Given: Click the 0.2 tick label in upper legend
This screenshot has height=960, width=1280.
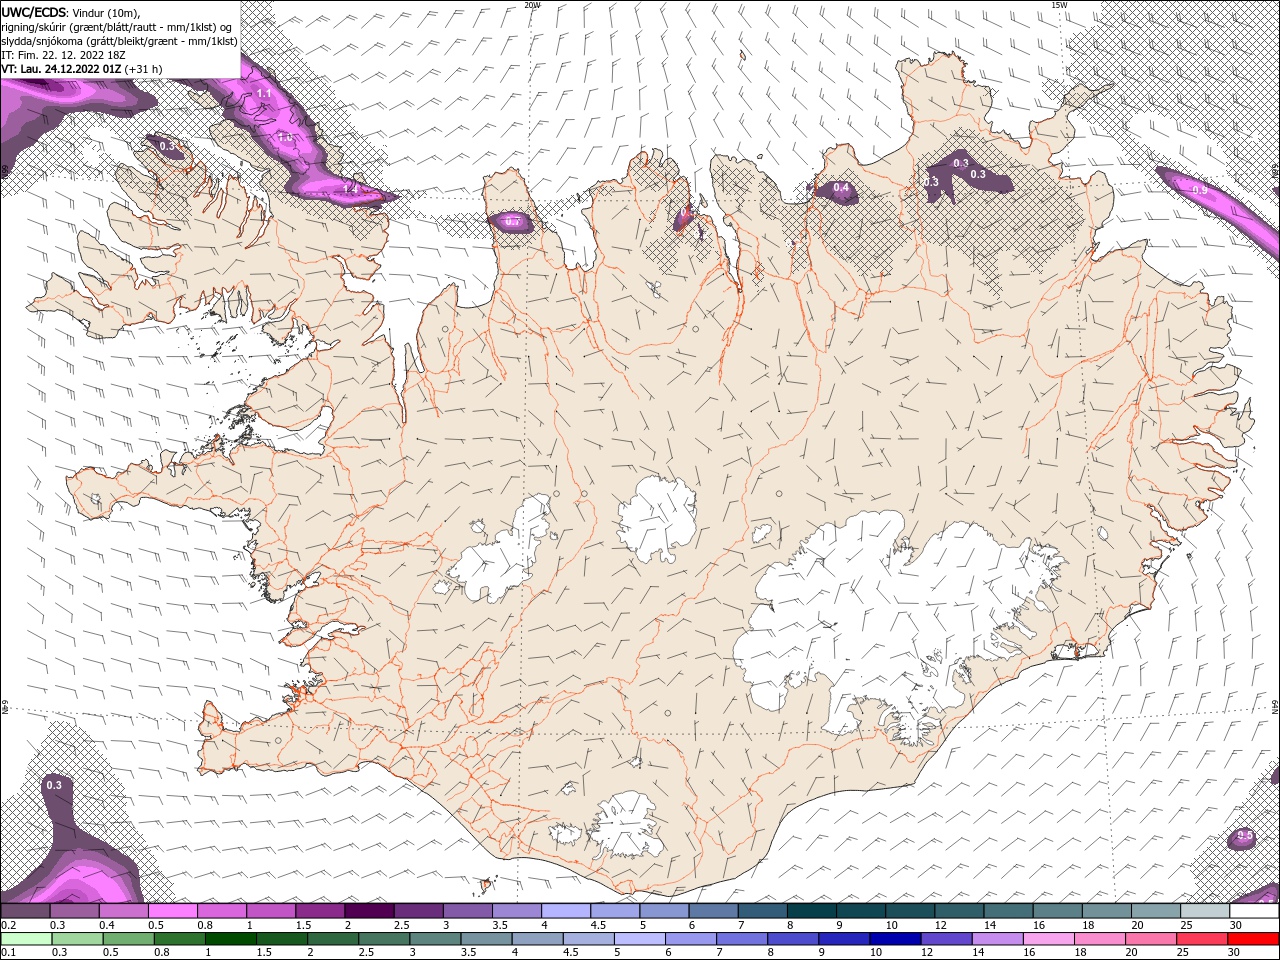Looking at the screenshot, I should click(7, 925).
